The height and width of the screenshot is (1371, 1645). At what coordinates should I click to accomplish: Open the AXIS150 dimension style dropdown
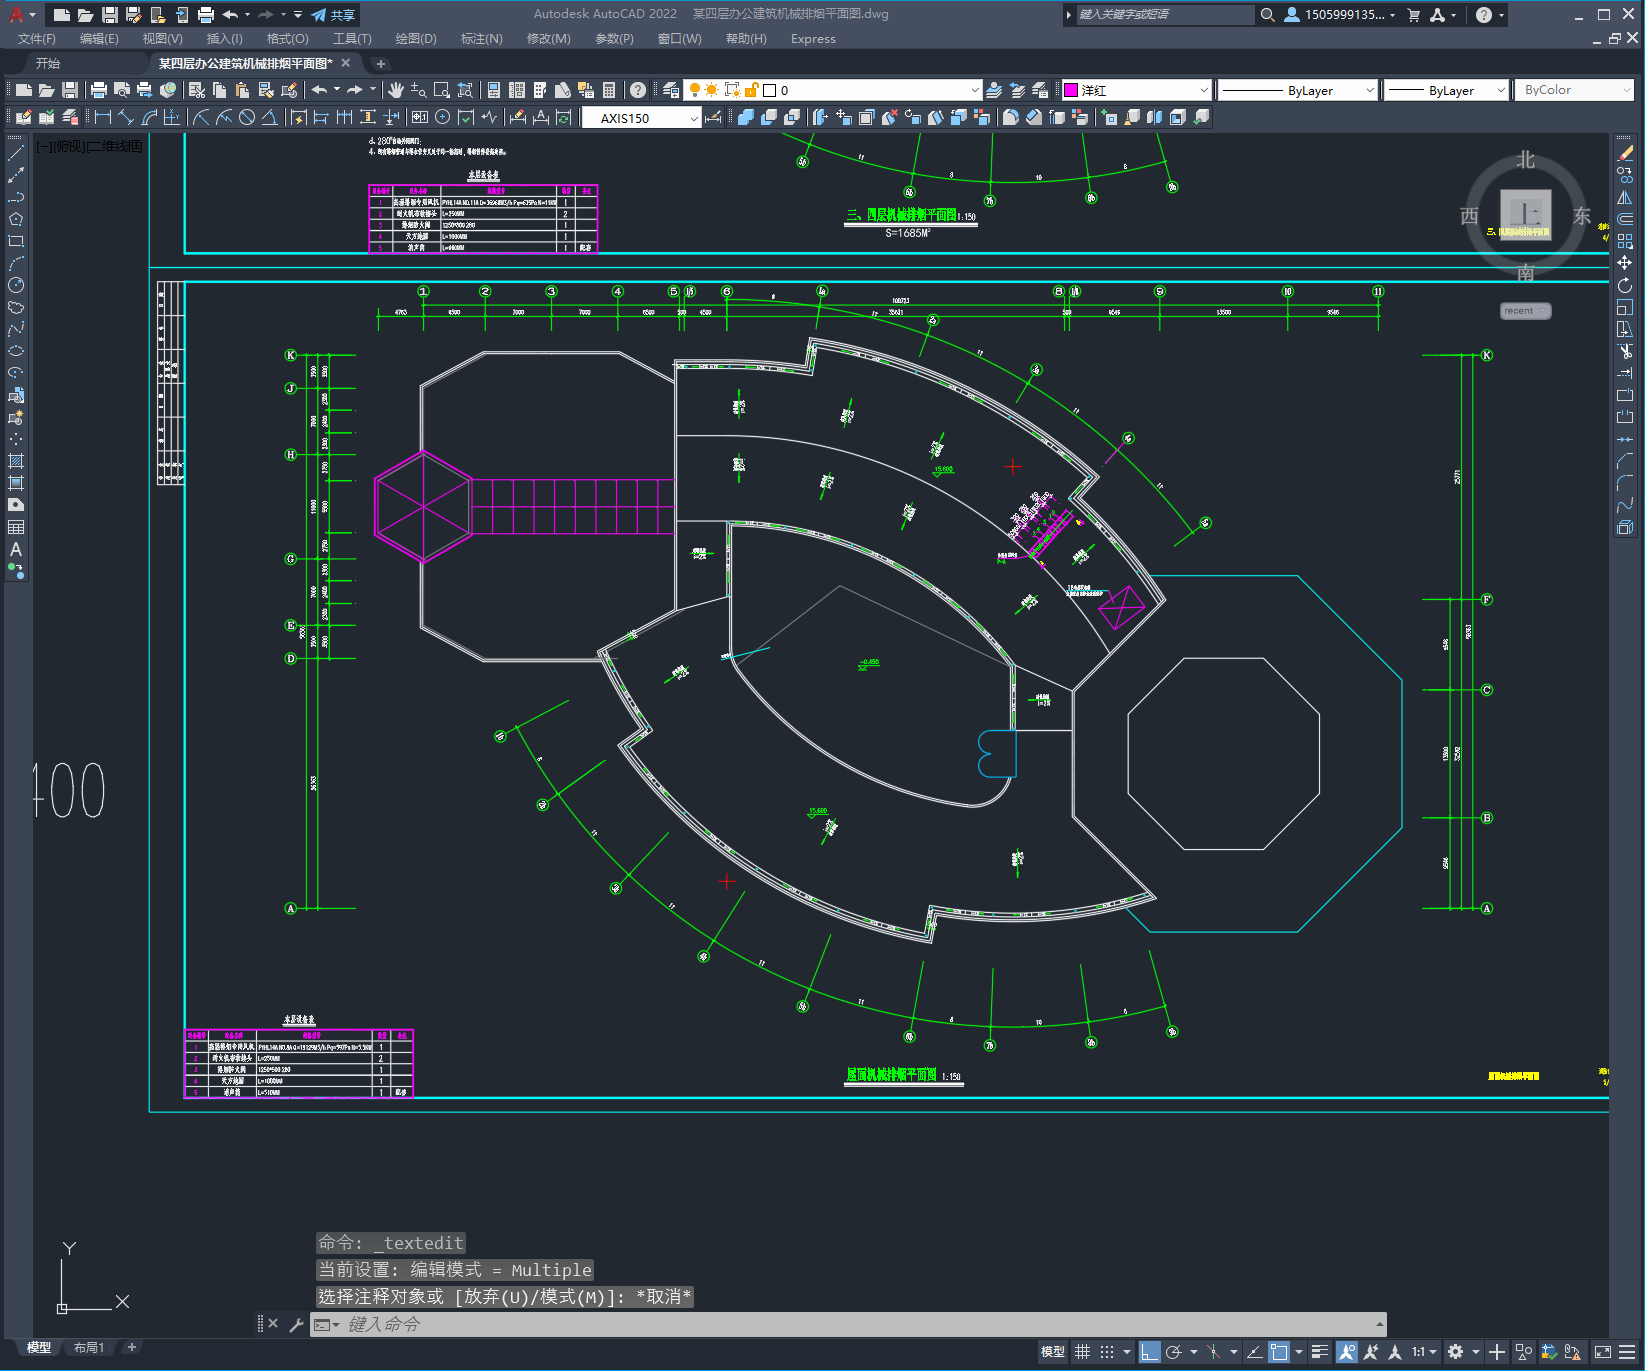tap(641, 118)
